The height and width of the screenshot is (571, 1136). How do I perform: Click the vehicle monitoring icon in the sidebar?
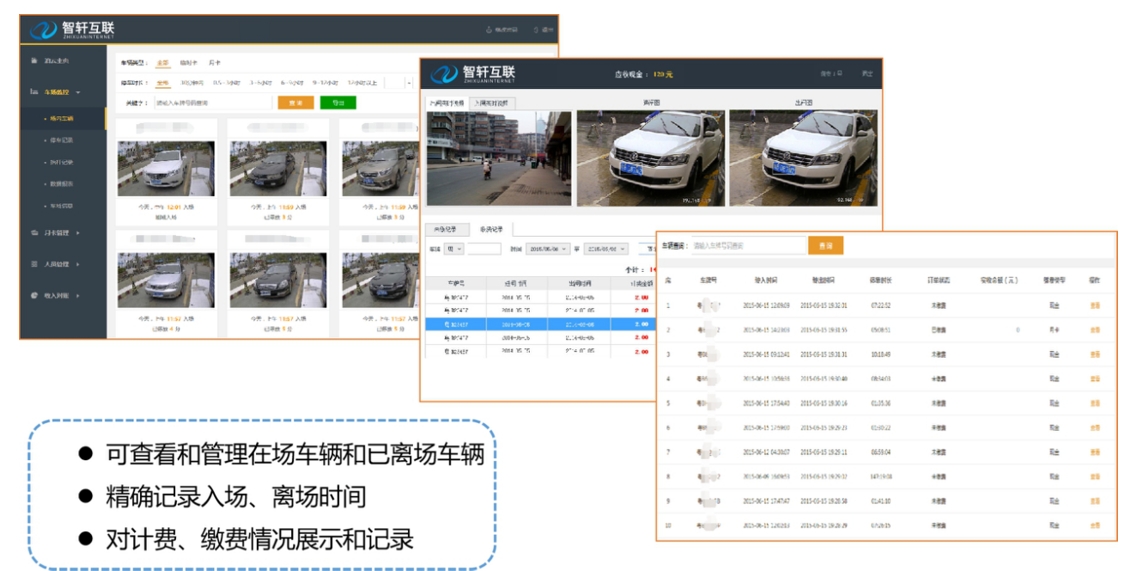(x=33, y=92)
